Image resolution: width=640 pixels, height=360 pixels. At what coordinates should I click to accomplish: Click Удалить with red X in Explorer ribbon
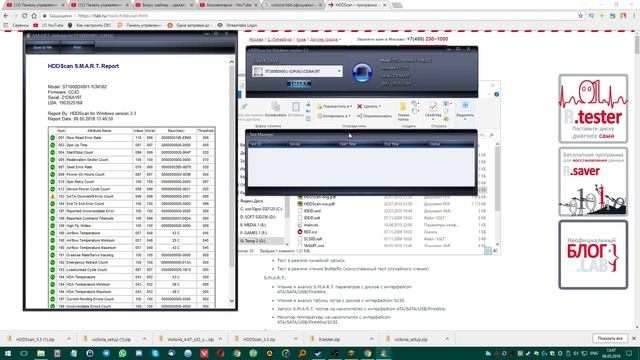pyautogui.click(x=369, y=107)
